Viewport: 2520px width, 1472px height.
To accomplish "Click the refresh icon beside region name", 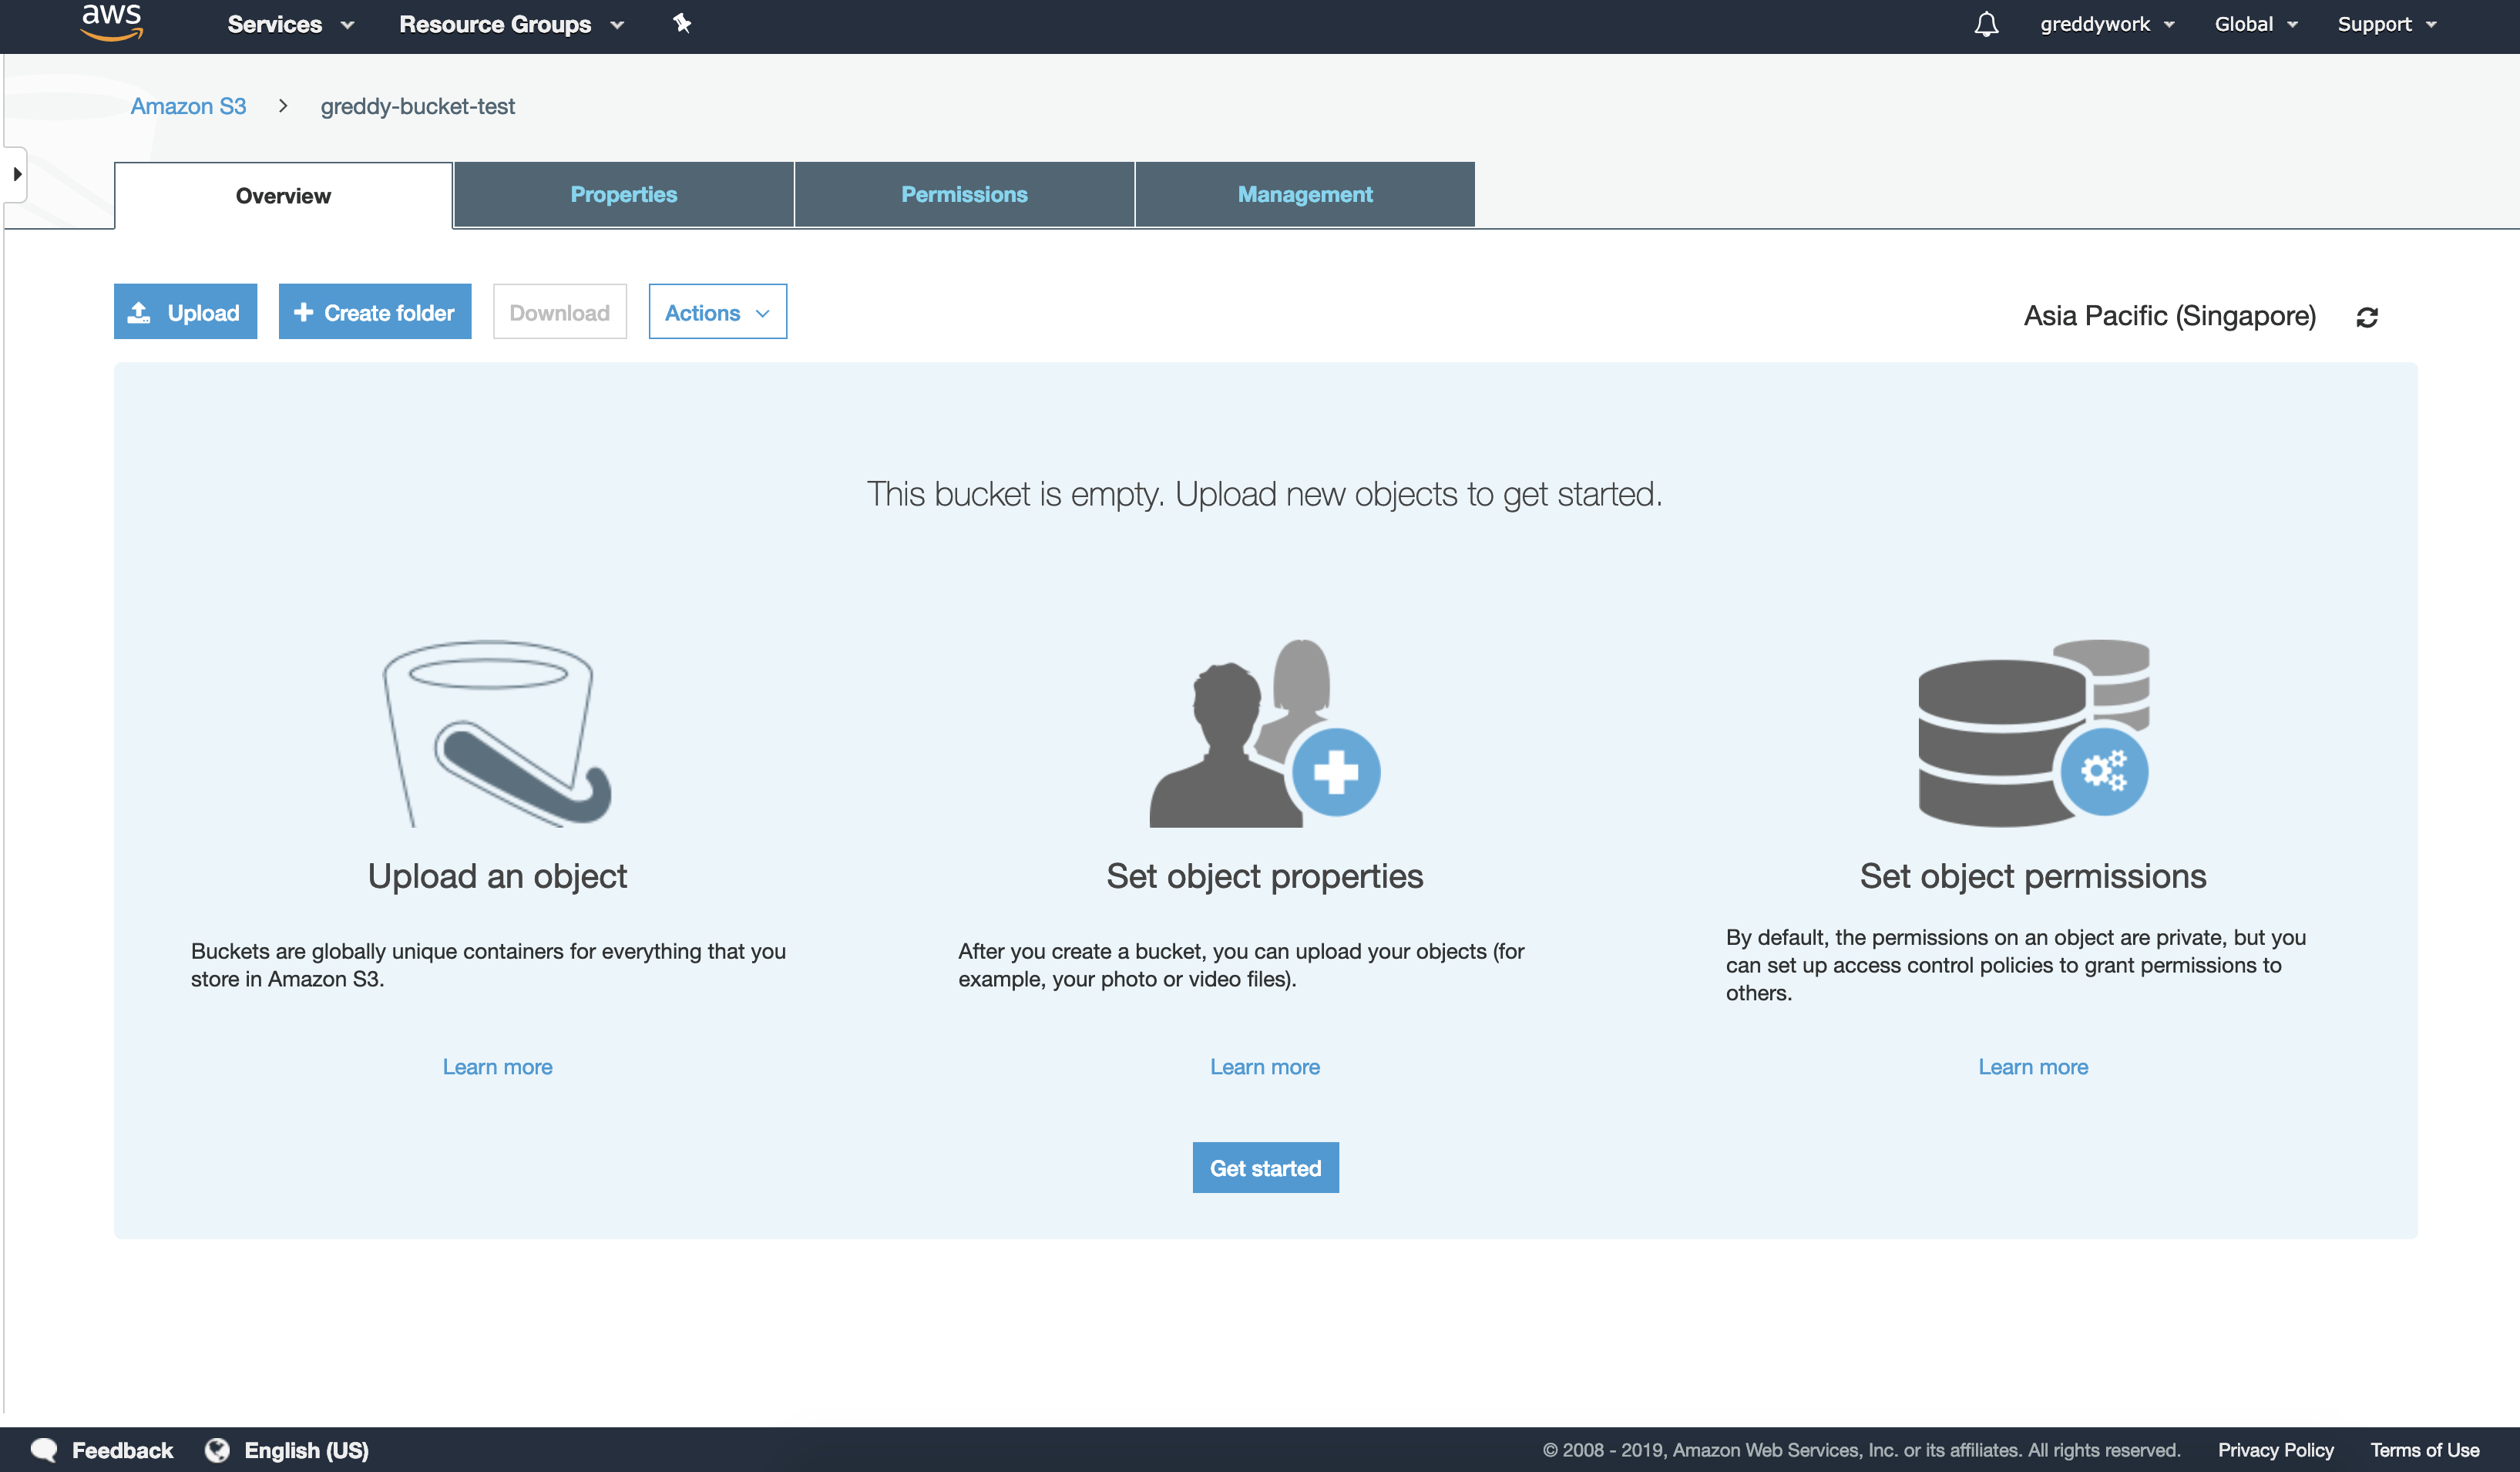I will point(2366,317).
